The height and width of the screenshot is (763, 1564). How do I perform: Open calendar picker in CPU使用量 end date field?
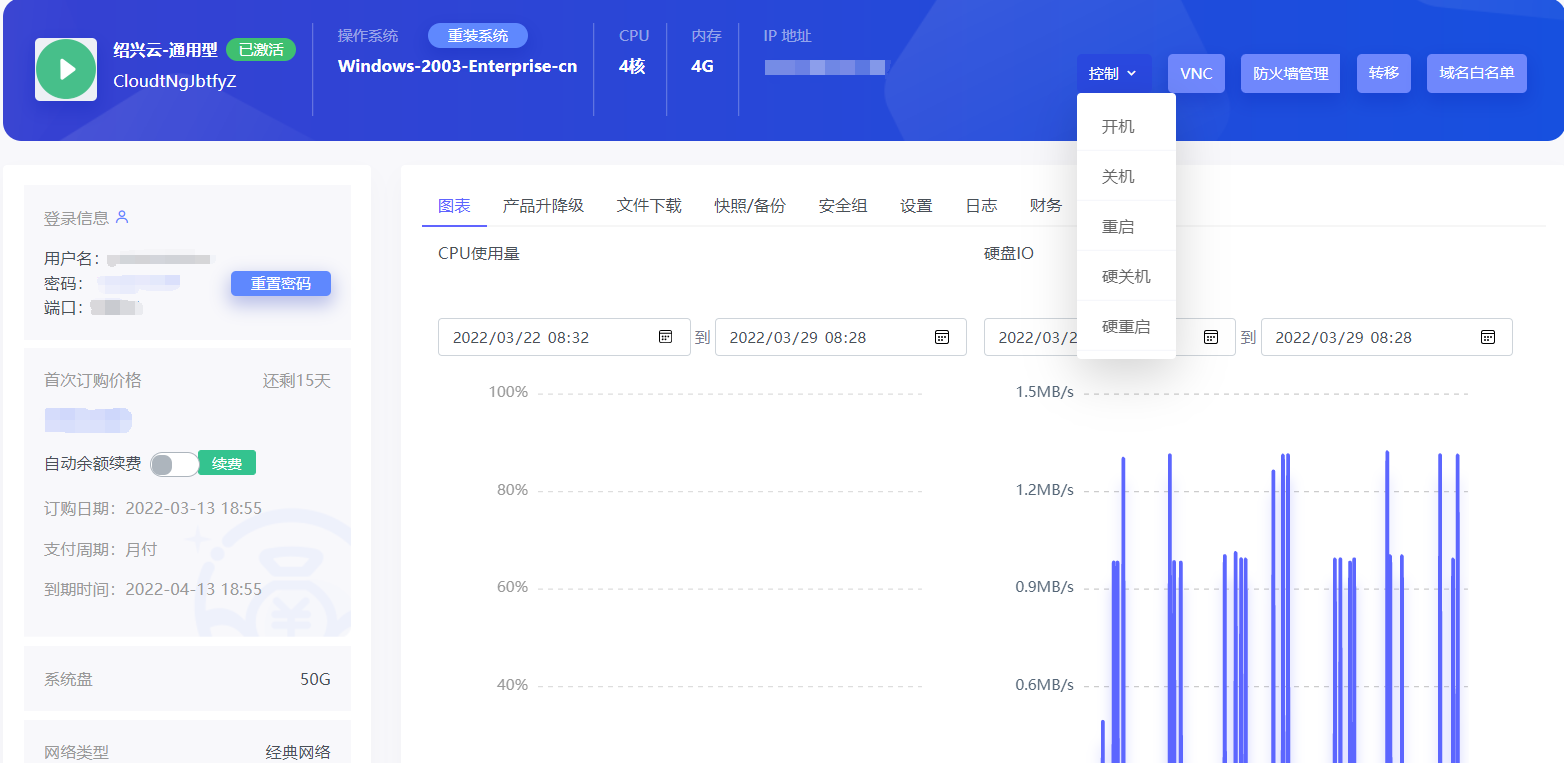pos(942,337)
